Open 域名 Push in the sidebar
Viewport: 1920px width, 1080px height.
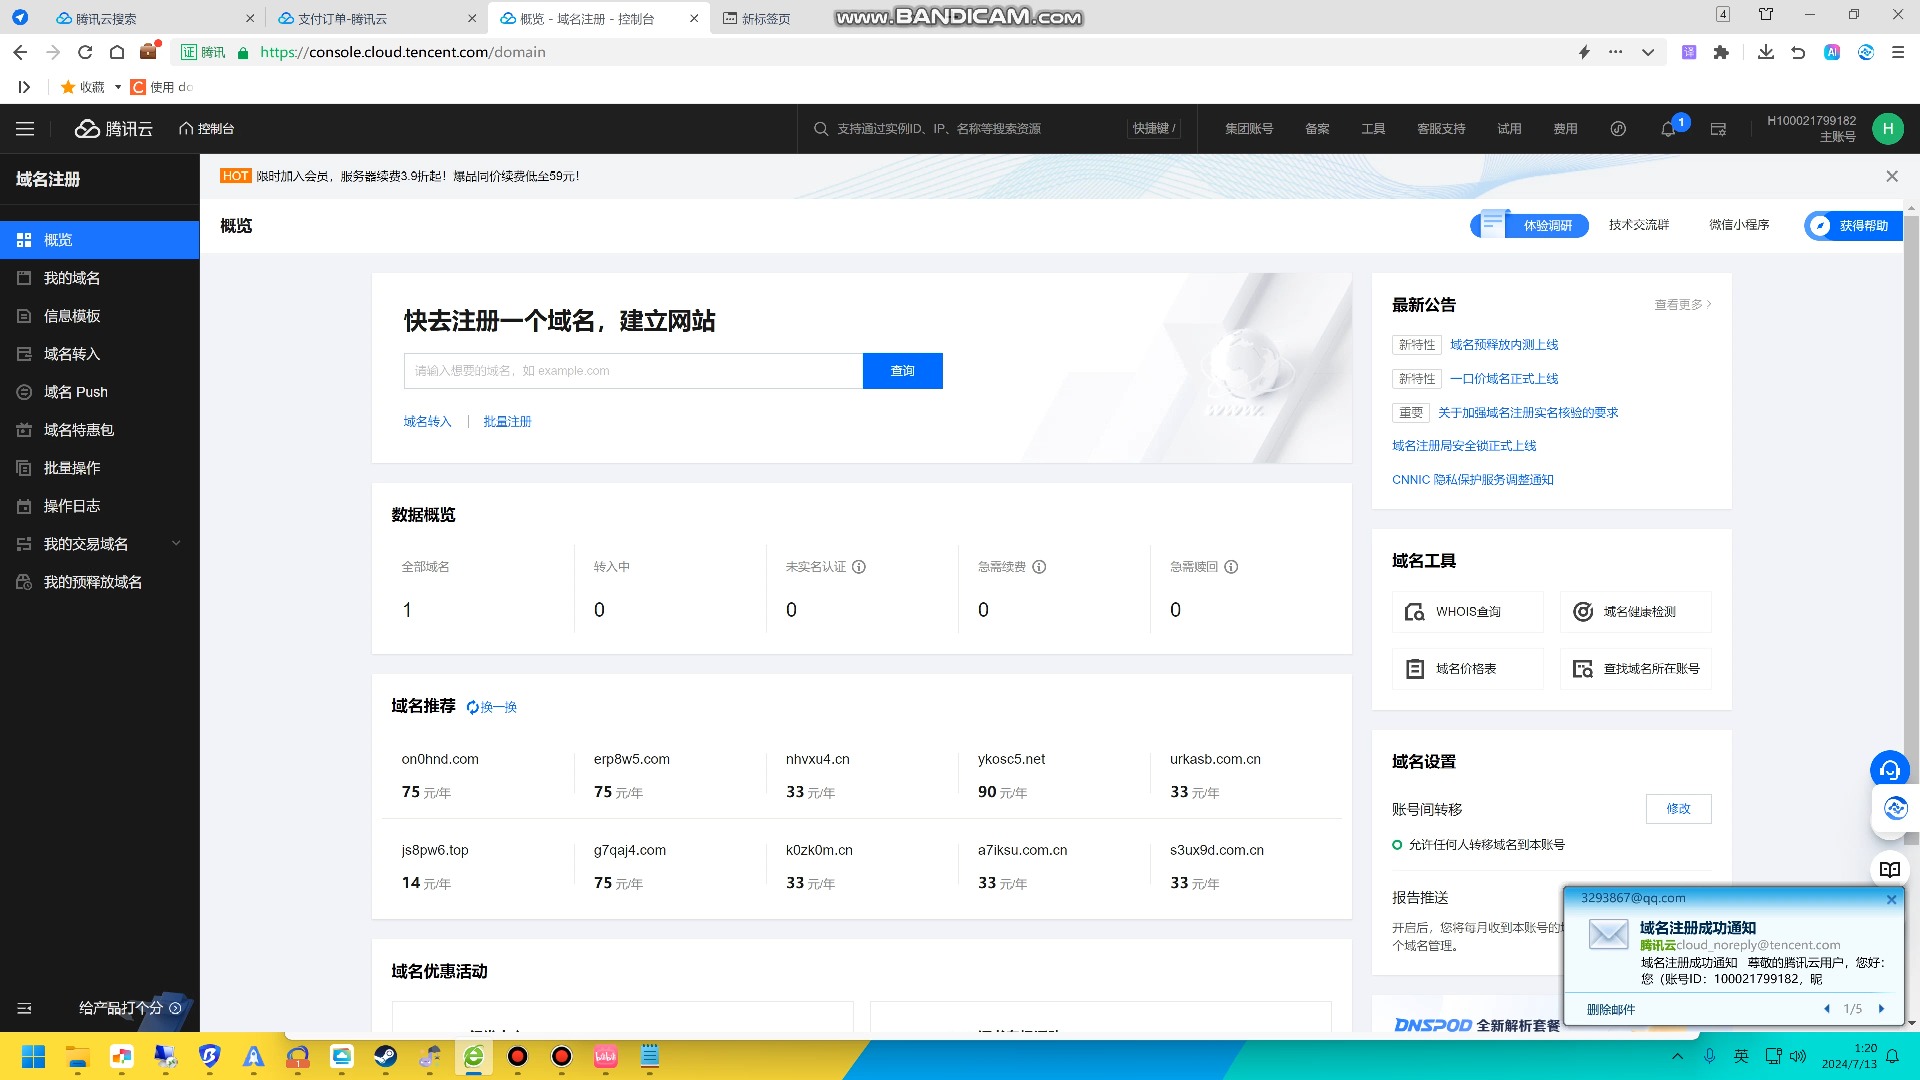100,392
